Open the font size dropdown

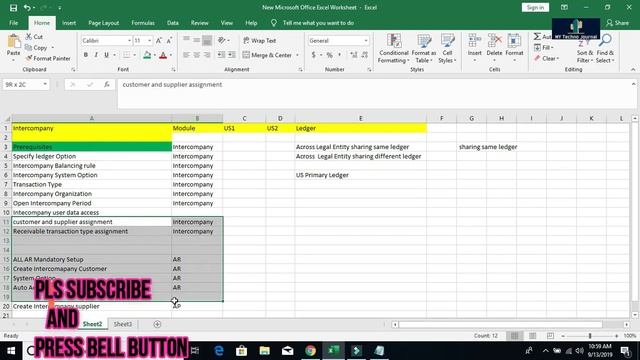pos(149,40)
